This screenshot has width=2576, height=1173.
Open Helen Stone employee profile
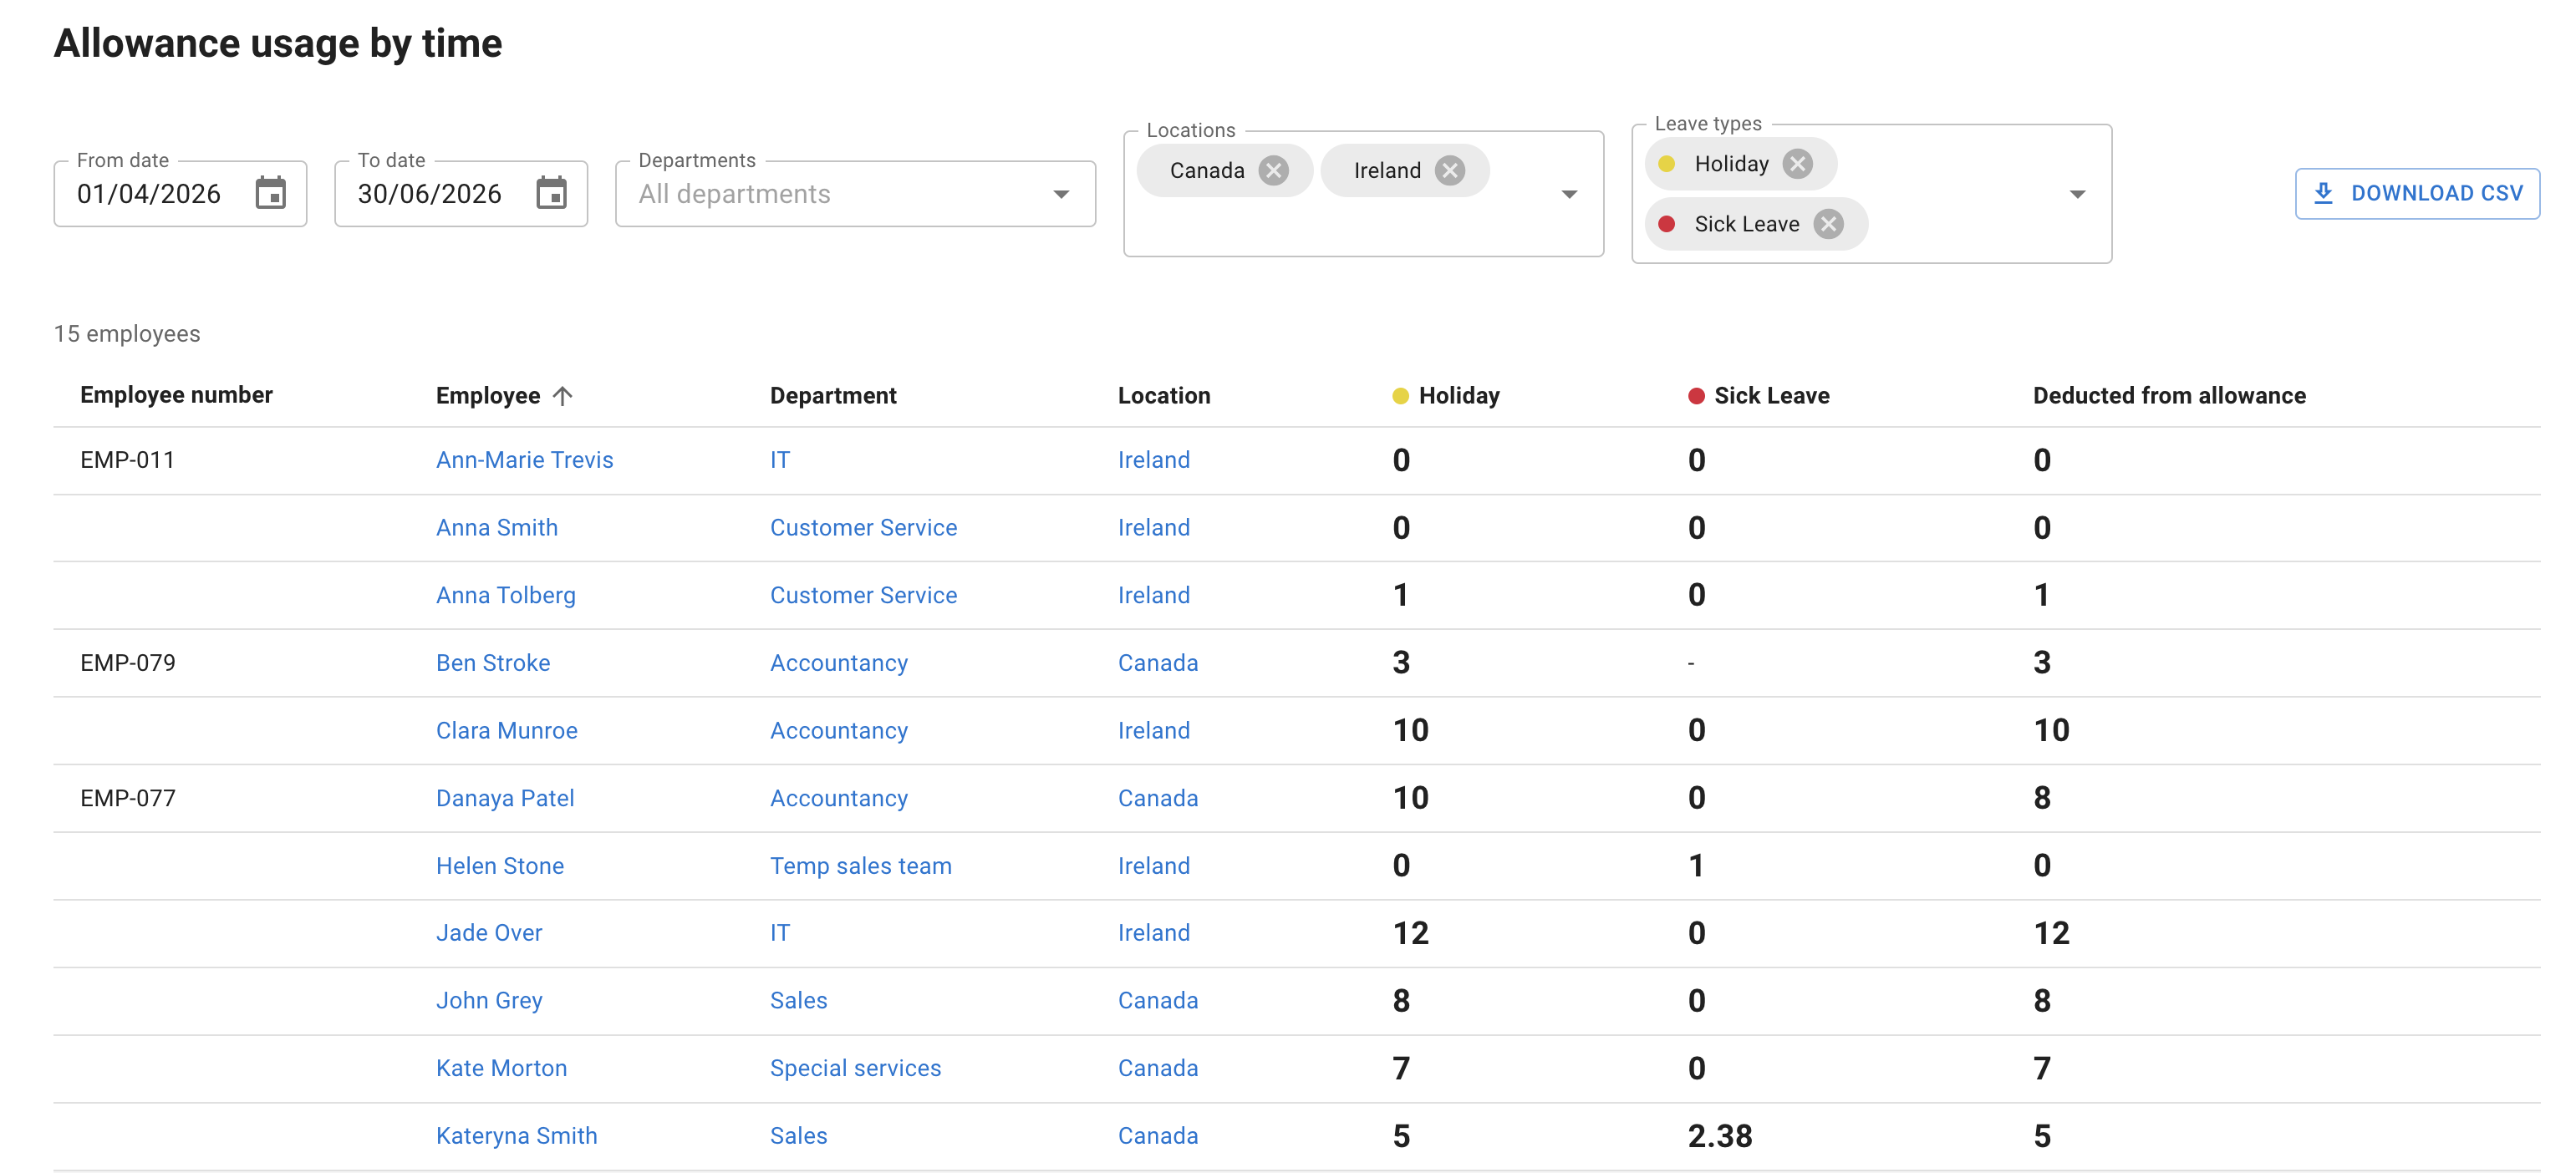pyautogui.click(x=500, y=866)
